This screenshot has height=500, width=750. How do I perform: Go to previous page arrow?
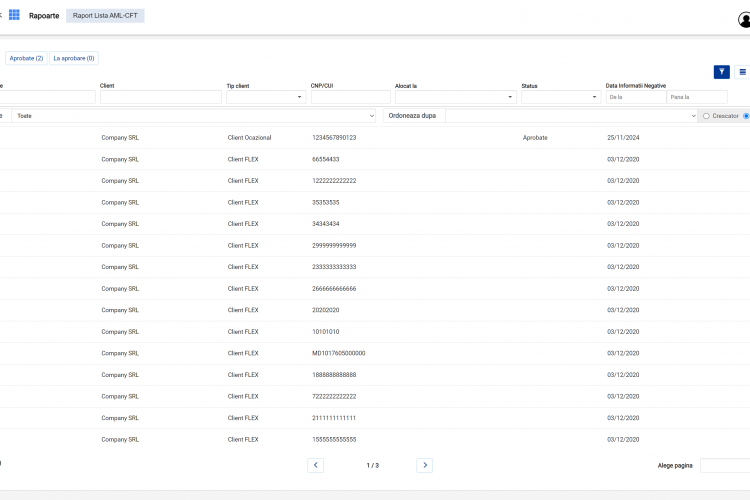click(x=315, y=465)
